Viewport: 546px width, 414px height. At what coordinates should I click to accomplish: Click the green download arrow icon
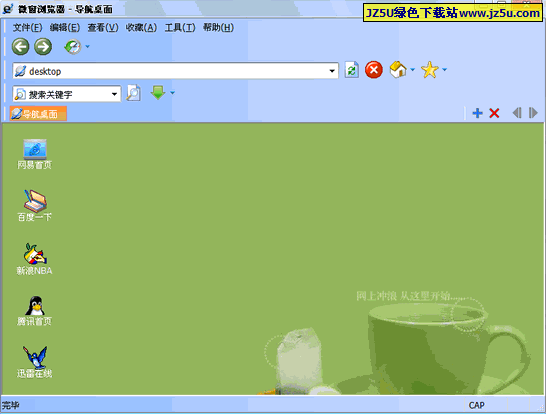(x=158, y=93)
